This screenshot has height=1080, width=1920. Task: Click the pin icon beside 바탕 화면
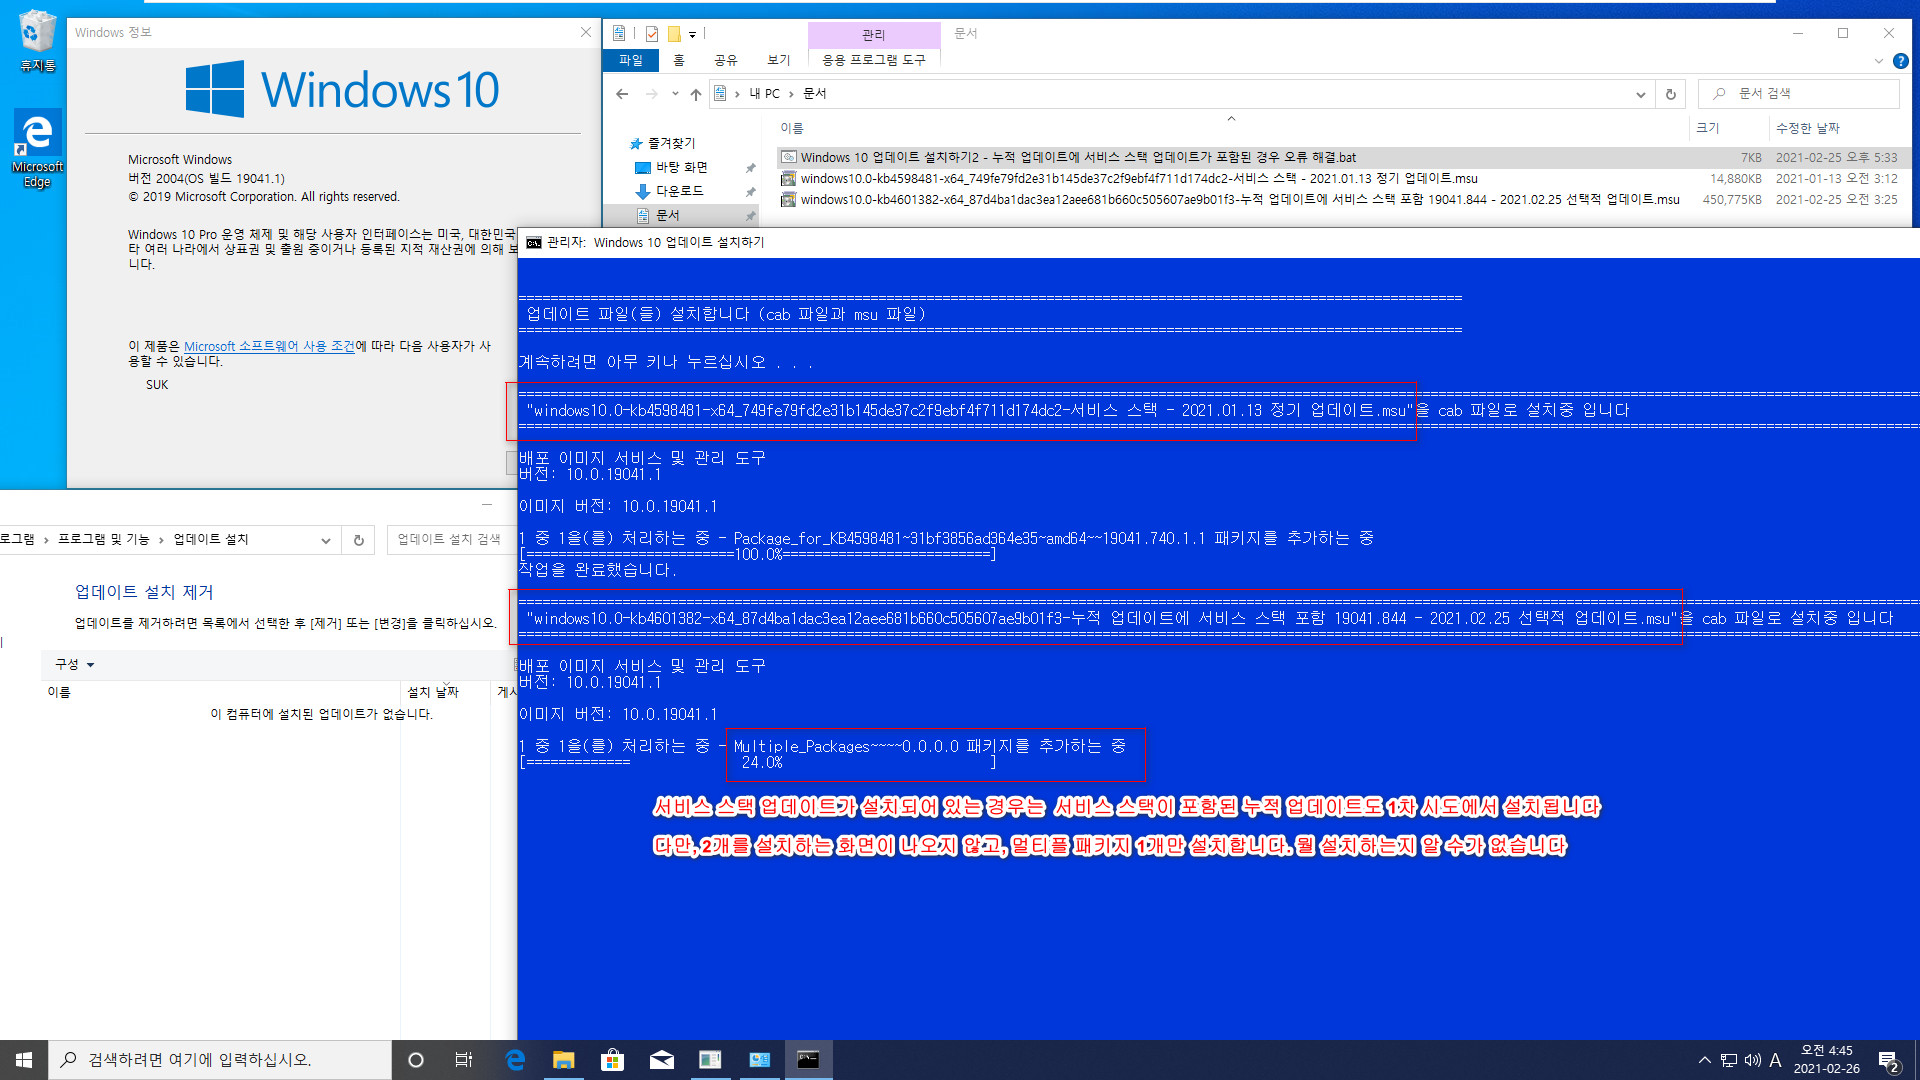coord(750,168)
